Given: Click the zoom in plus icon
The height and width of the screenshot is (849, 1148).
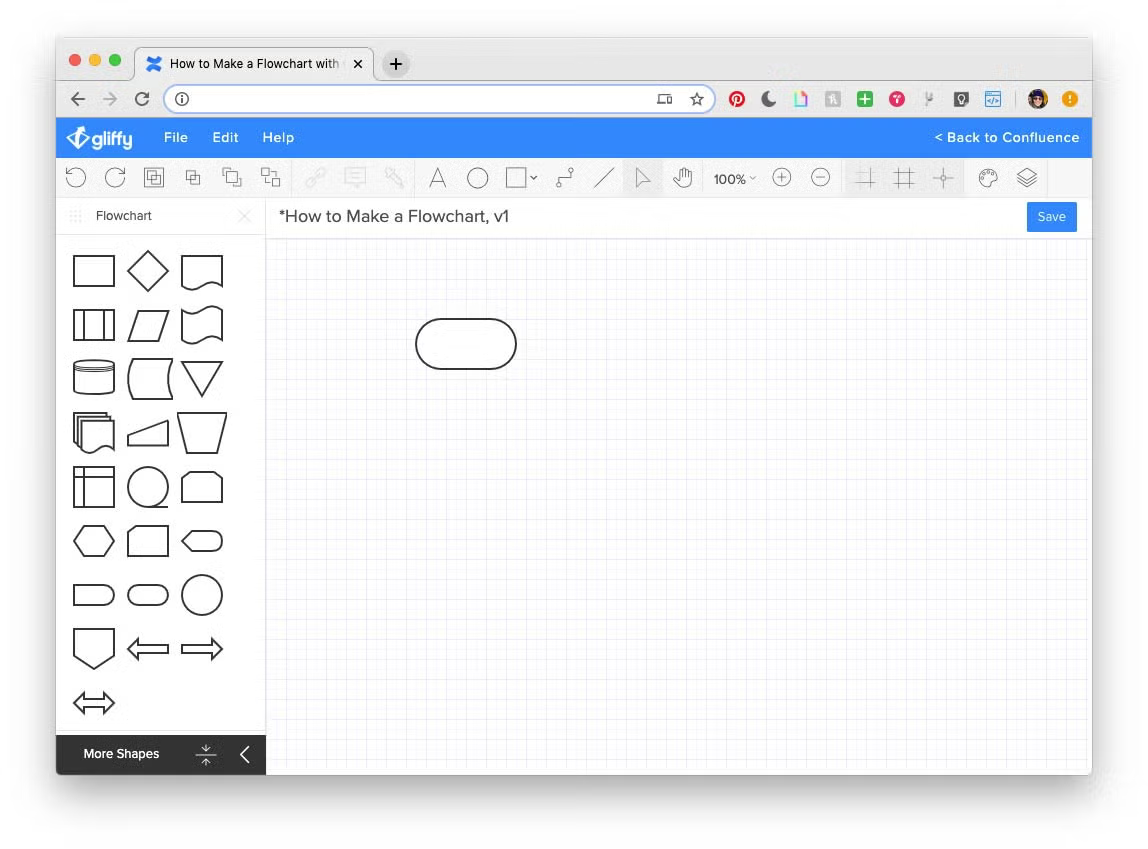Looking at the screenshot, I should tap(782, 178).
